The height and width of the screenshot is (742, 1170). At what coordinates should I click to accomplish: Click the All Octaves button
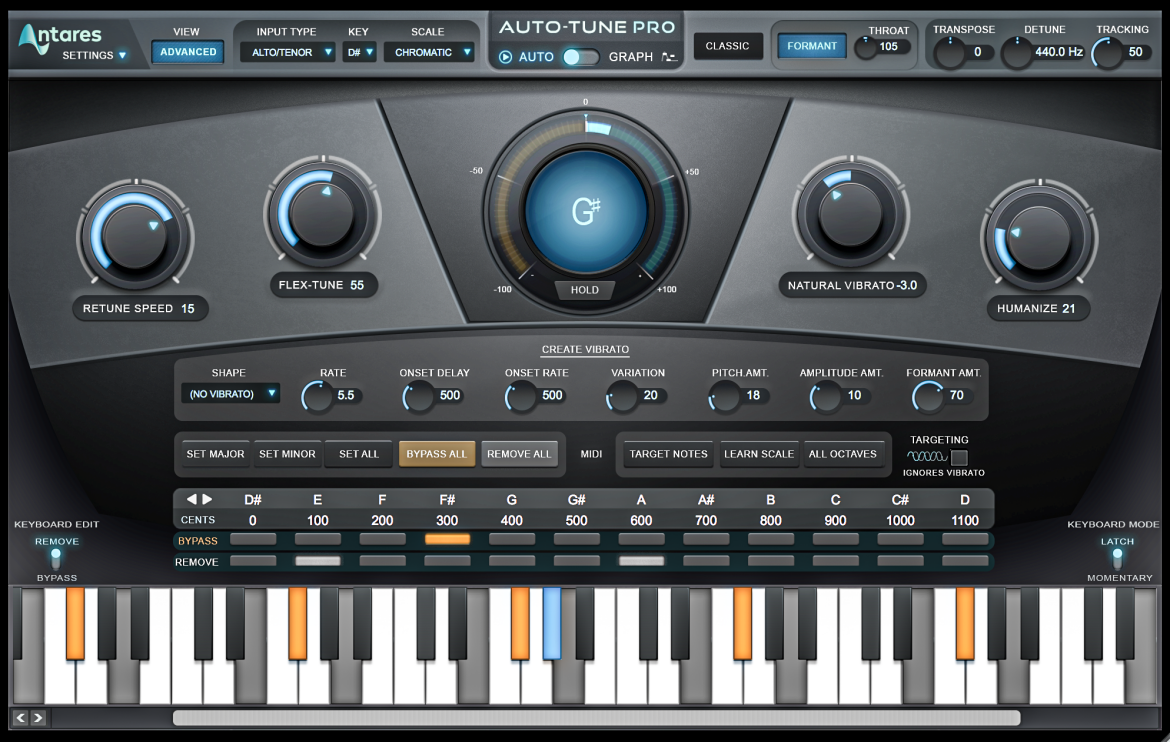tap(843, 454)
